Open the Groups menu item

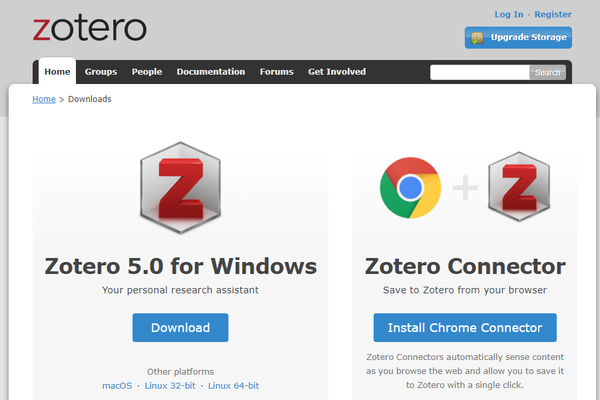point(101,72)
